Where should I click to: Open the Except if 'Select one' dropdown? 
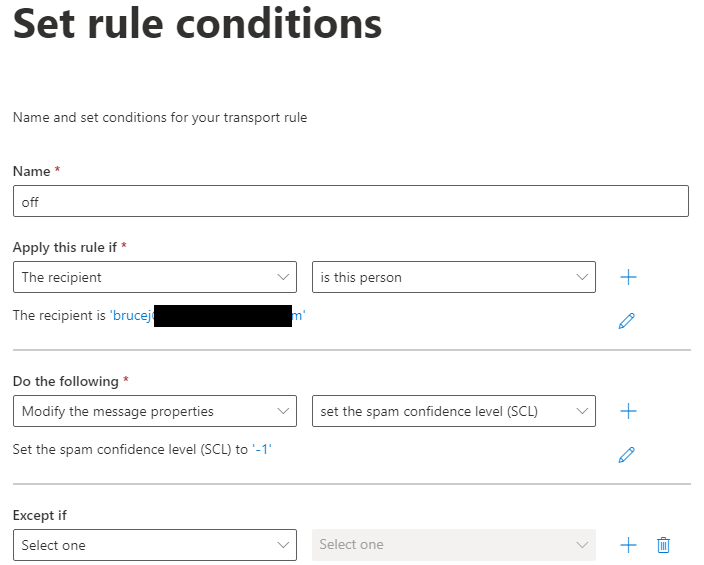155,545
